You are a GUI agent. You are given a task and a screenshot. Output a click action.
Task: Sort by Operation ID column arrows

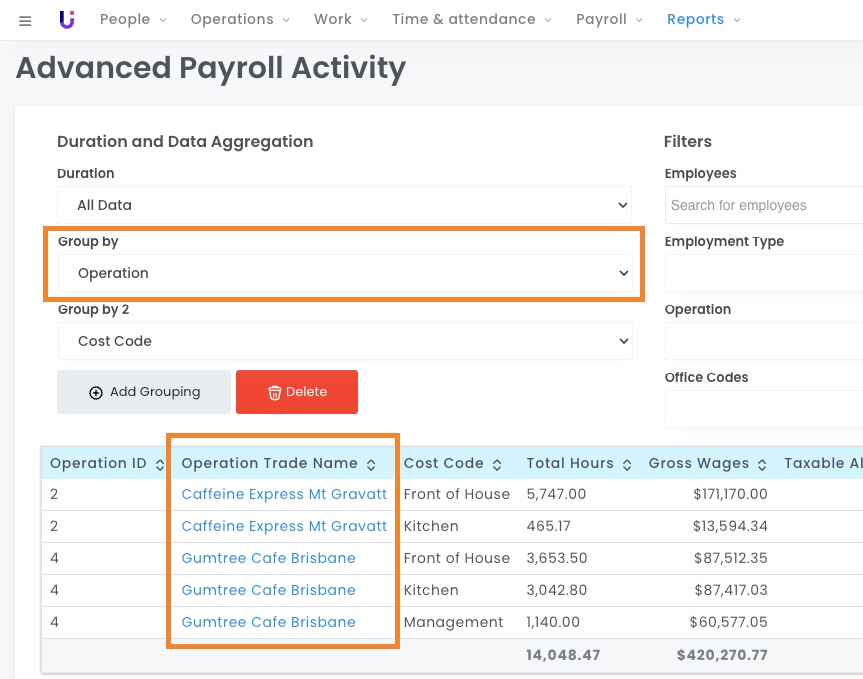point(158,464)
